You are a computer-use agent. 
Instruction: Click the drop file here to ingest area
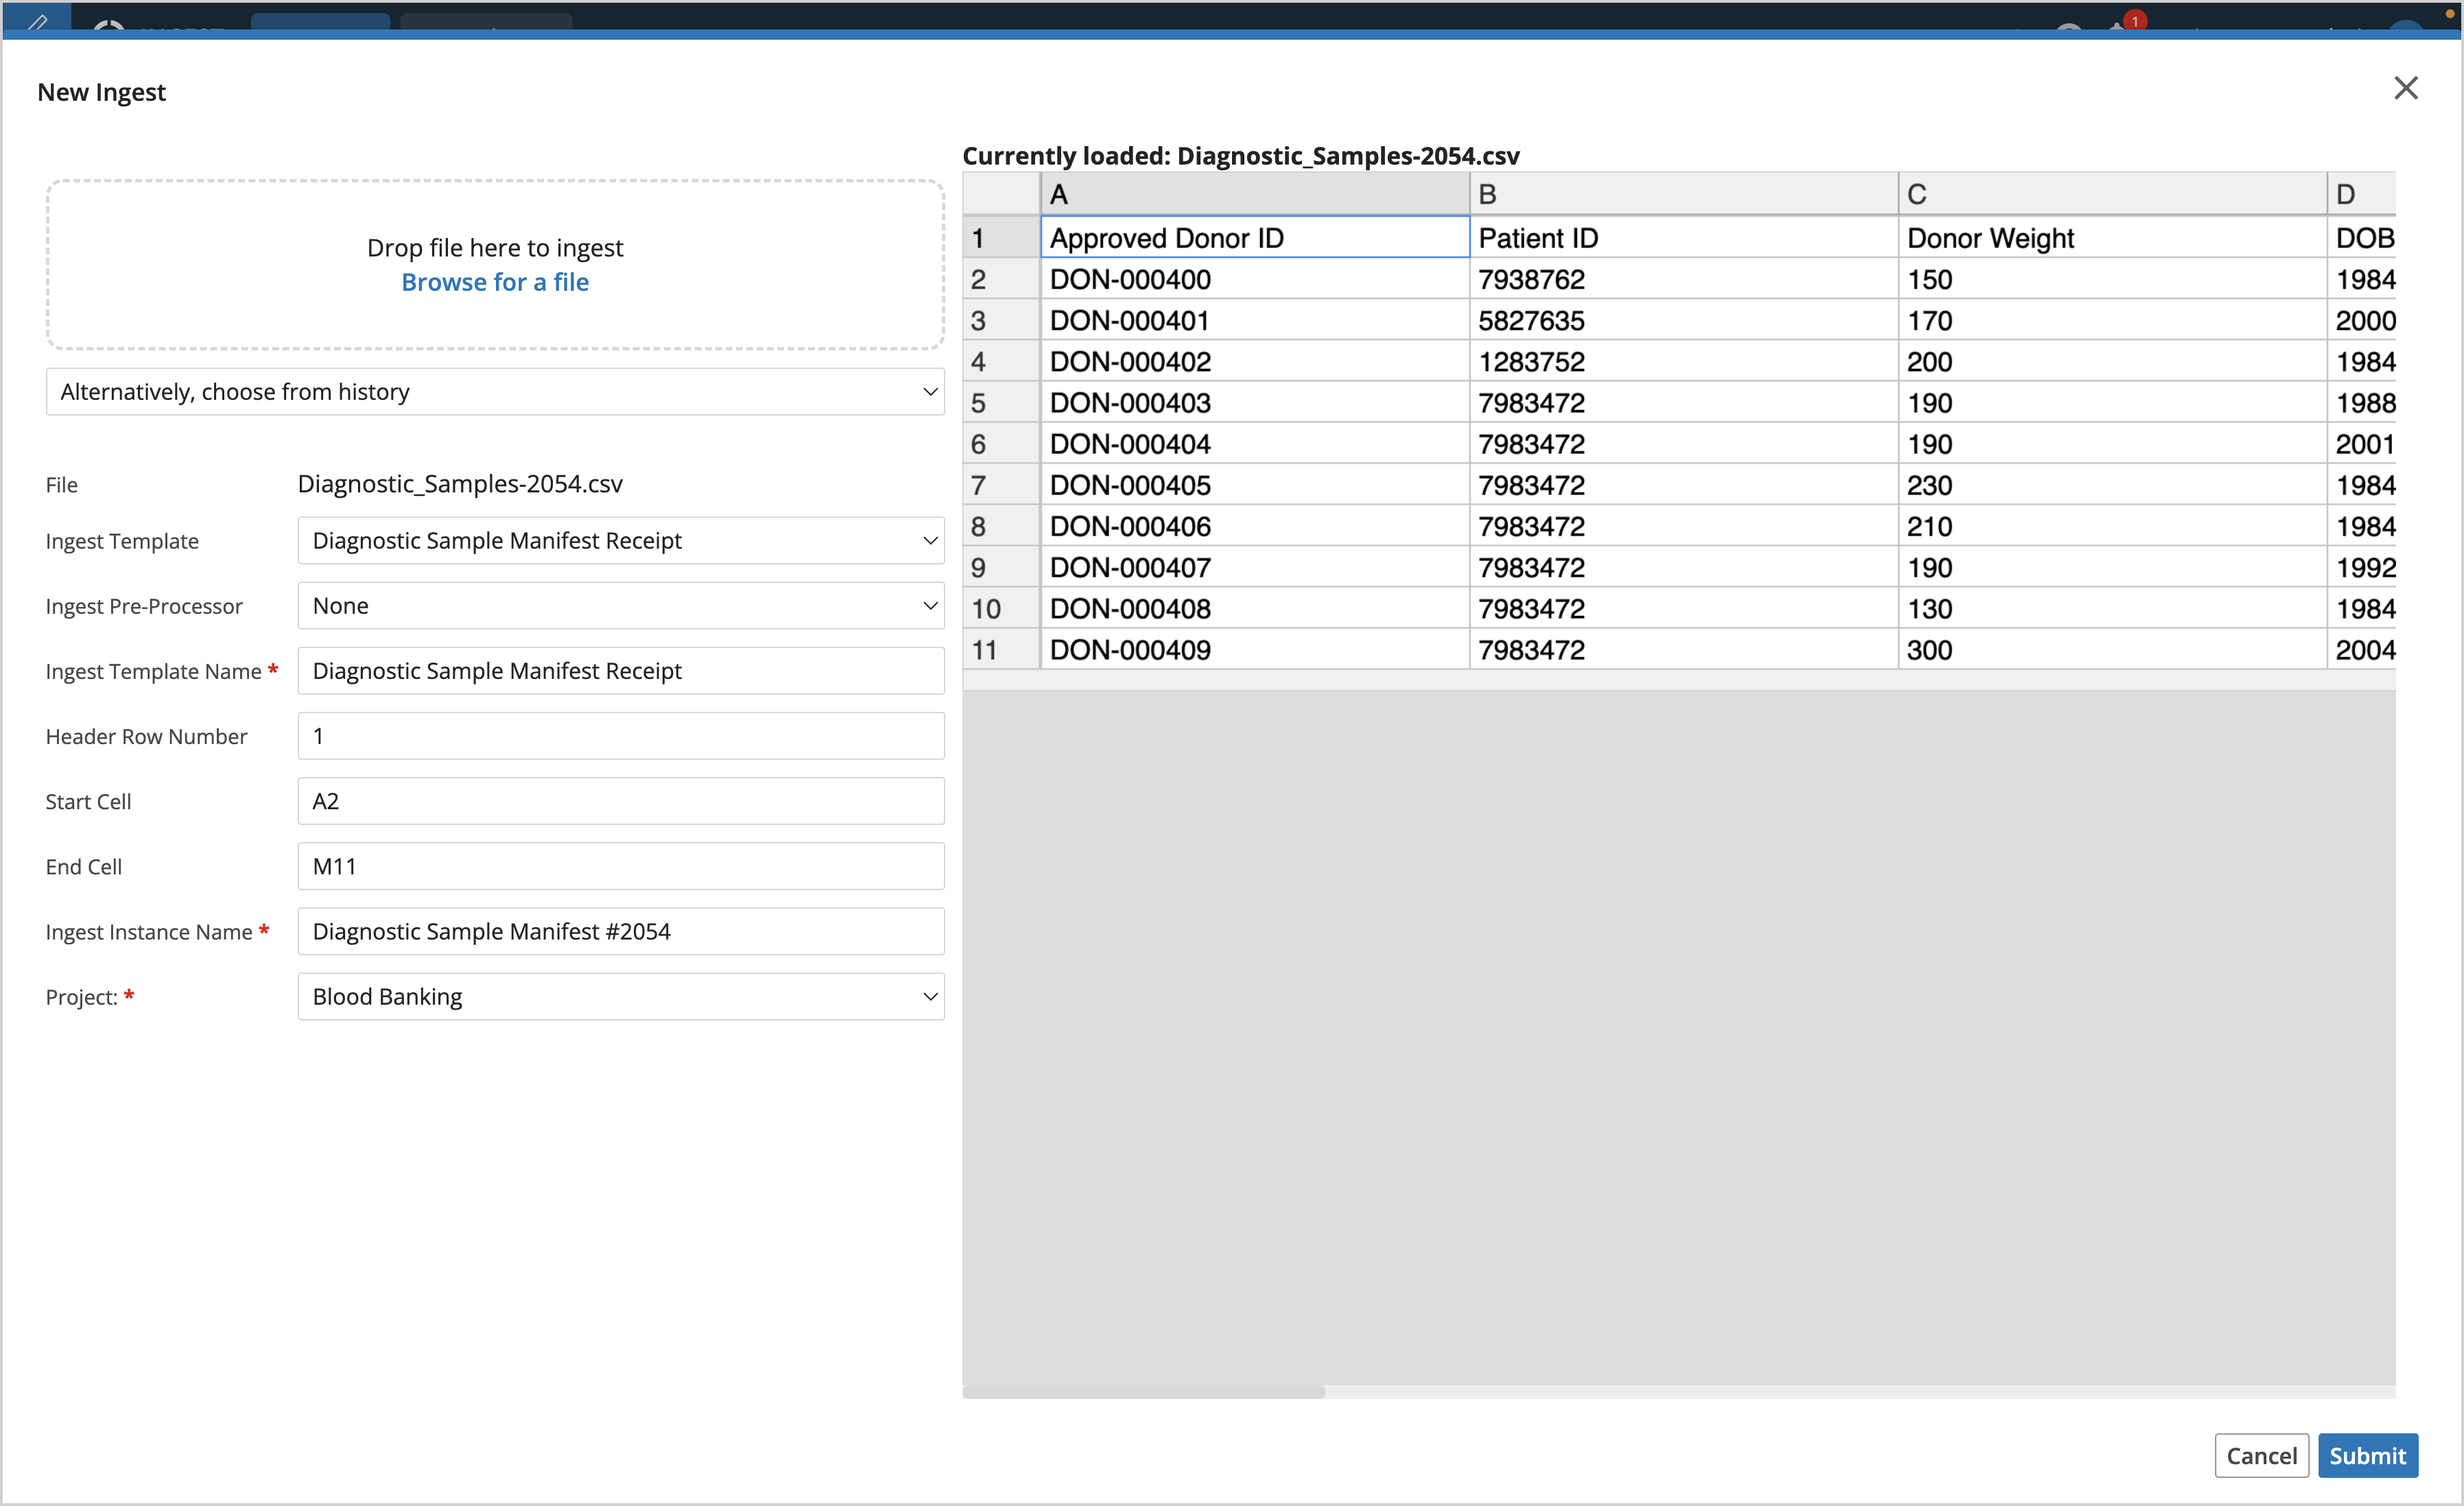(x=495, y=265)
